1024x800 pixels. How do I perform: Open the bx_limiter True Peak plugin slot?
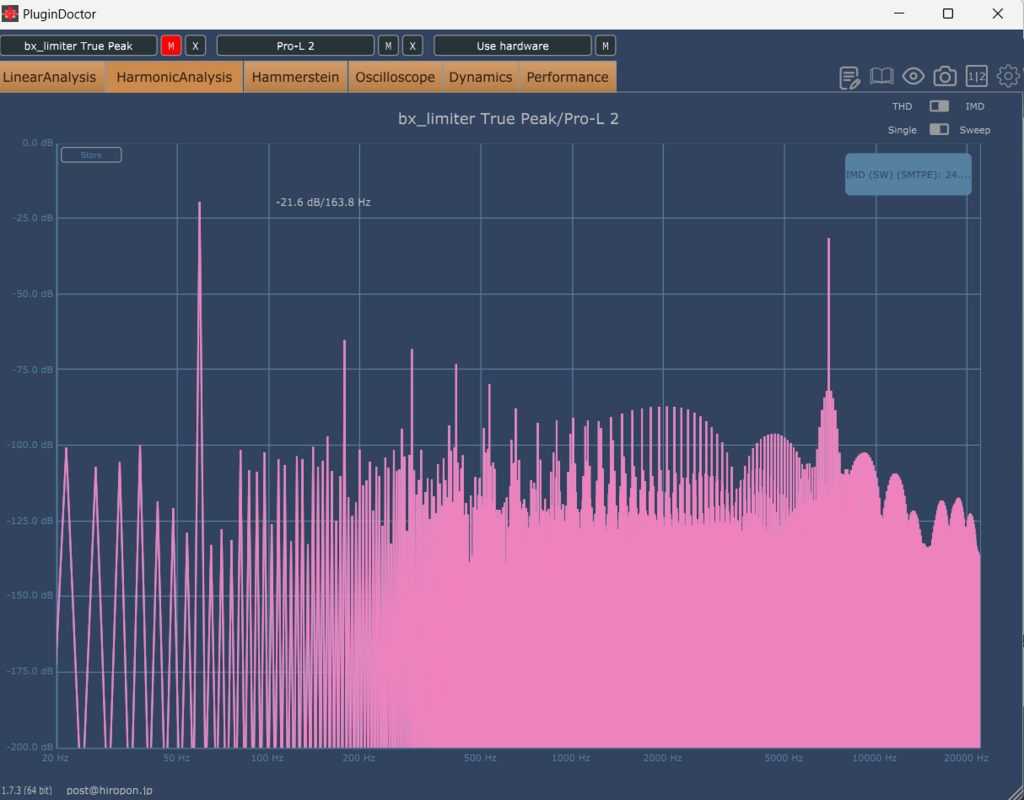click(78, 46)
